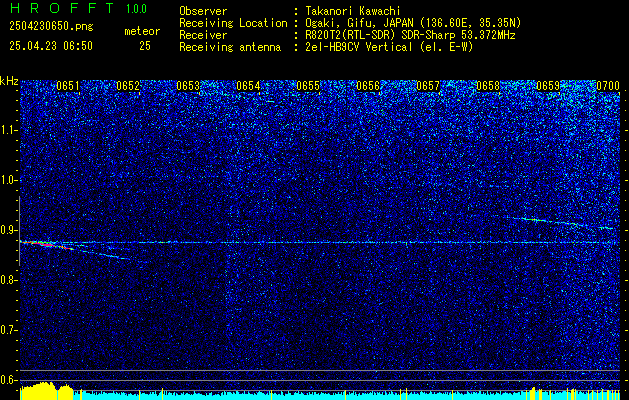Click the version number 1.0.0
The image size is (629, 400).
coord(136,9)
